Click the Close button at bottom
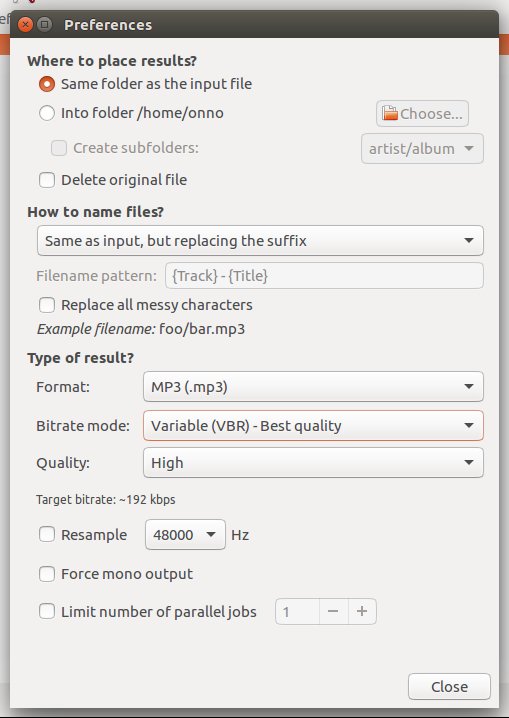The width and height of the screenshot is (509, 718). [x=449, y=686]
